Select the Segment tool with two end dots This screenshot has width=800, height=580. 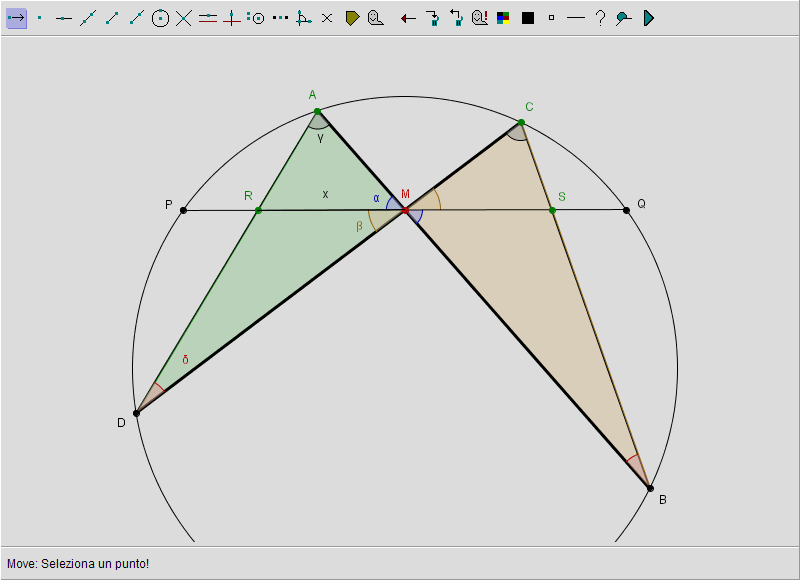[x=112, y=18]
